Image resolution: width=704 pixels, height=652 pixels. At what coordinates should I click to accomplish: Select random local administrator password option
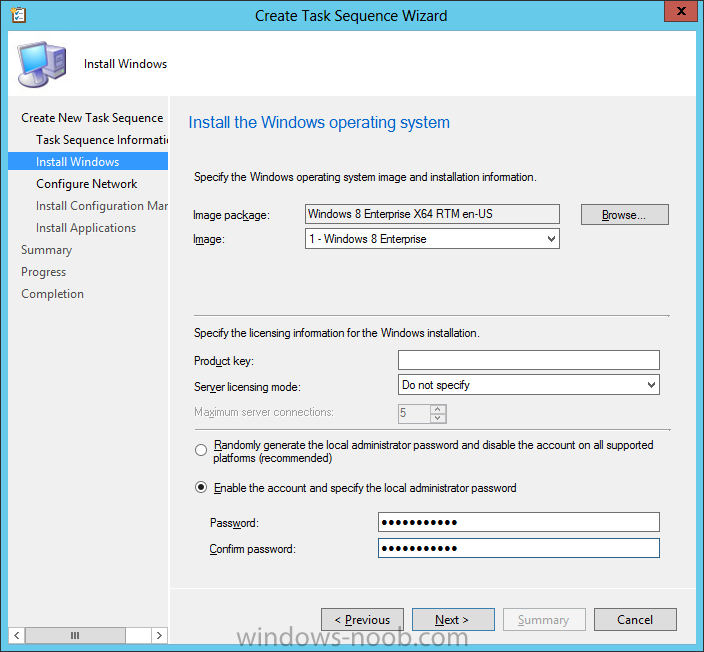tap(201, 450)
